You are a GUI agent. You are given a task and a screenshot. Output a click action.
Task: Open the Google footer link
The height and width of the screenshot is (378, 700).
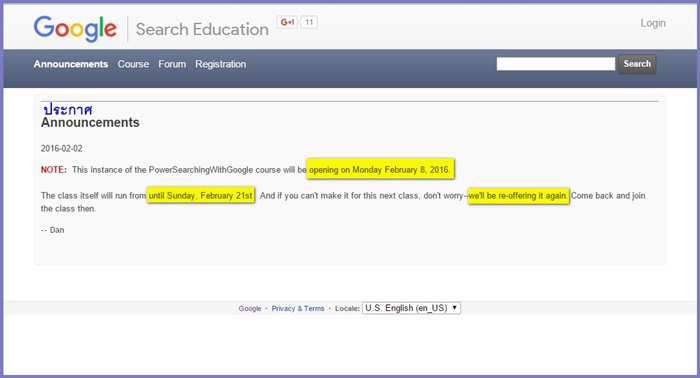pyautogui.click(x=250, y=308)
